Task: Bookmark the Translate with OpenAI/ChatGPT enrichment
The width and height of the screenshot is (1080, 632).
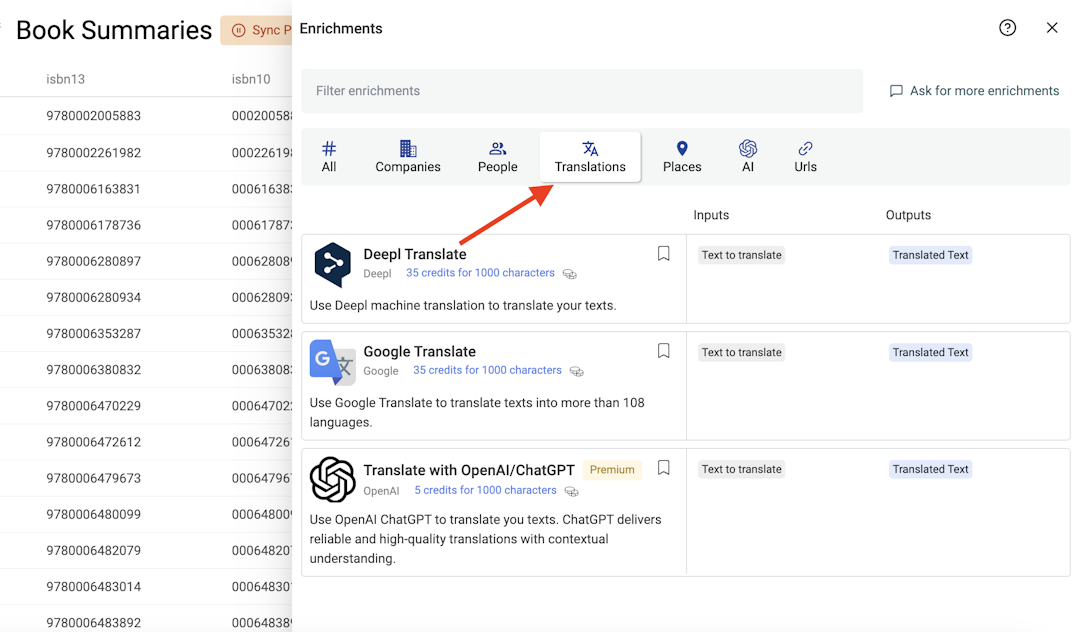Action: coord(663,468)
